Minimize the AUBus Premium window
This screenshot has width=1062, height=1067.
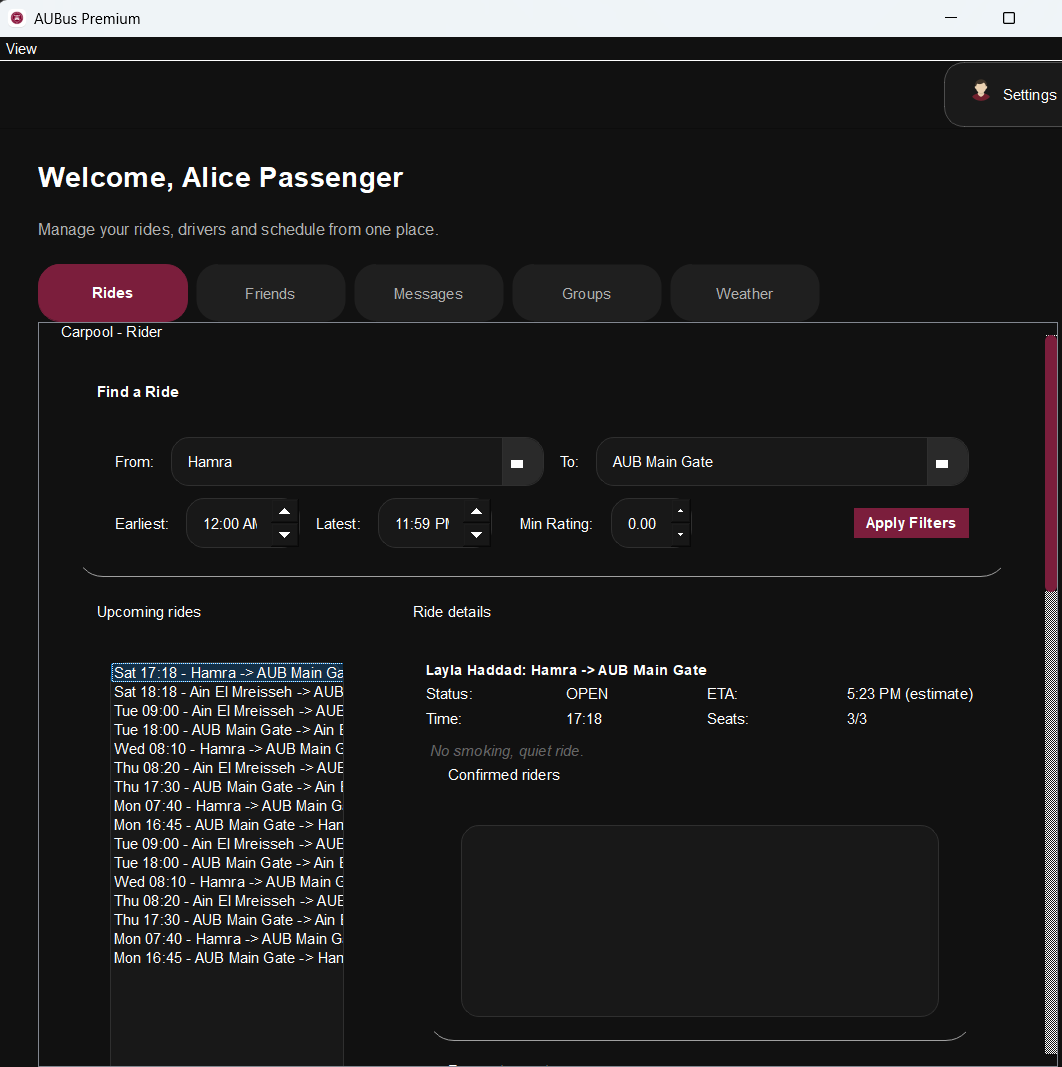951,18
